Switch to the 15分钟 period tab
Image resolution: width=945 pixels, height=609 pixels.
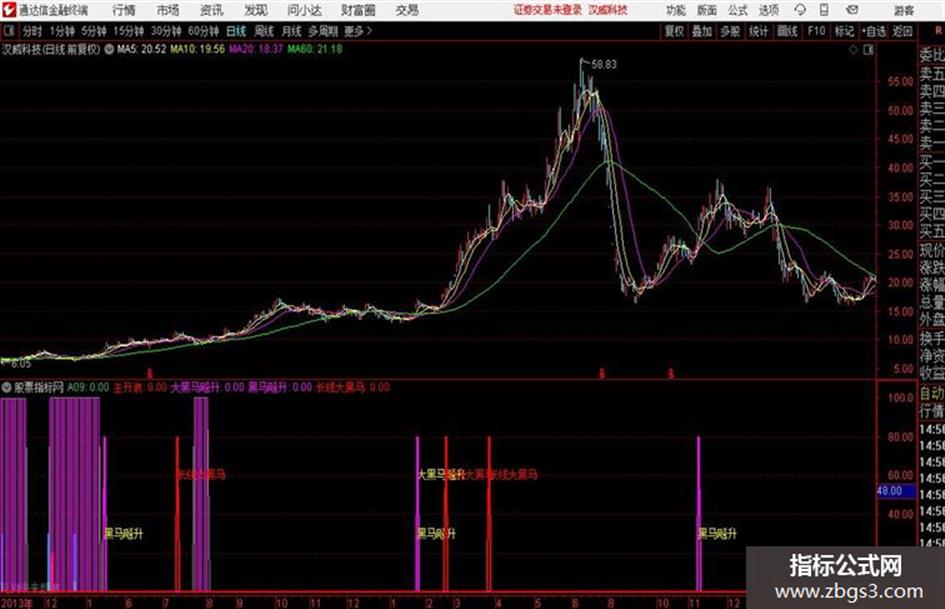coord(128,31)
